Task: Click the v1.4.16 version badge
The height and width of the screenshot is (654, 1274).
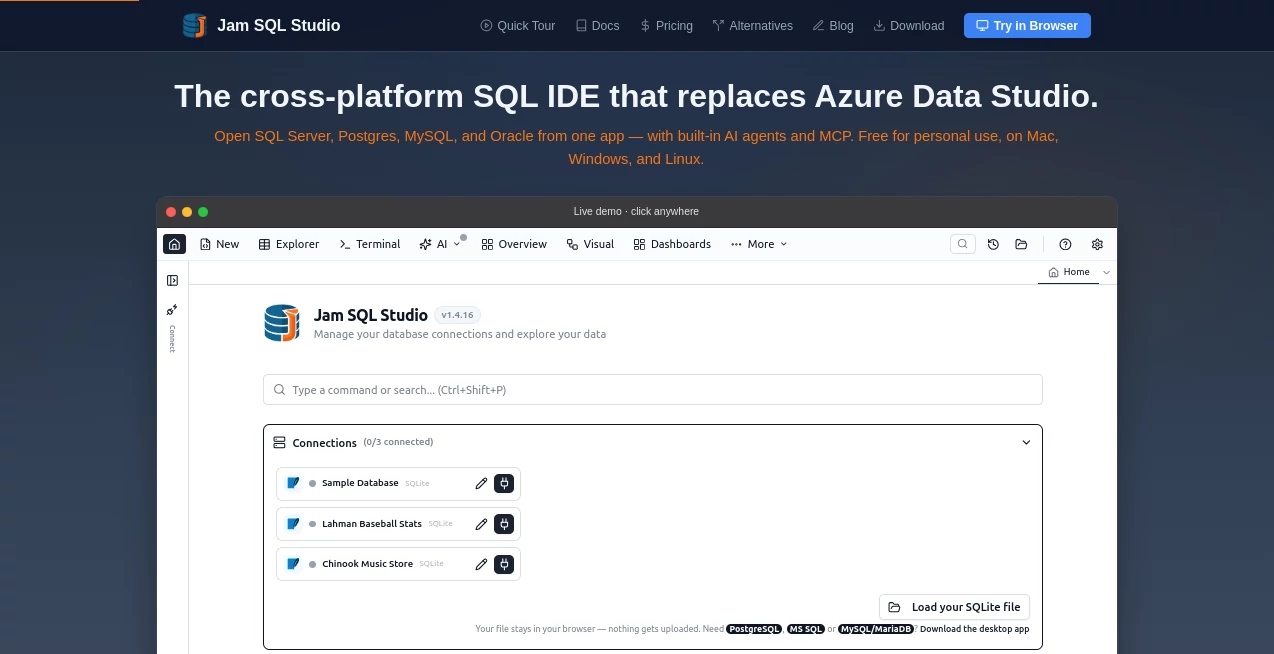Action: (x=457, y=315)
